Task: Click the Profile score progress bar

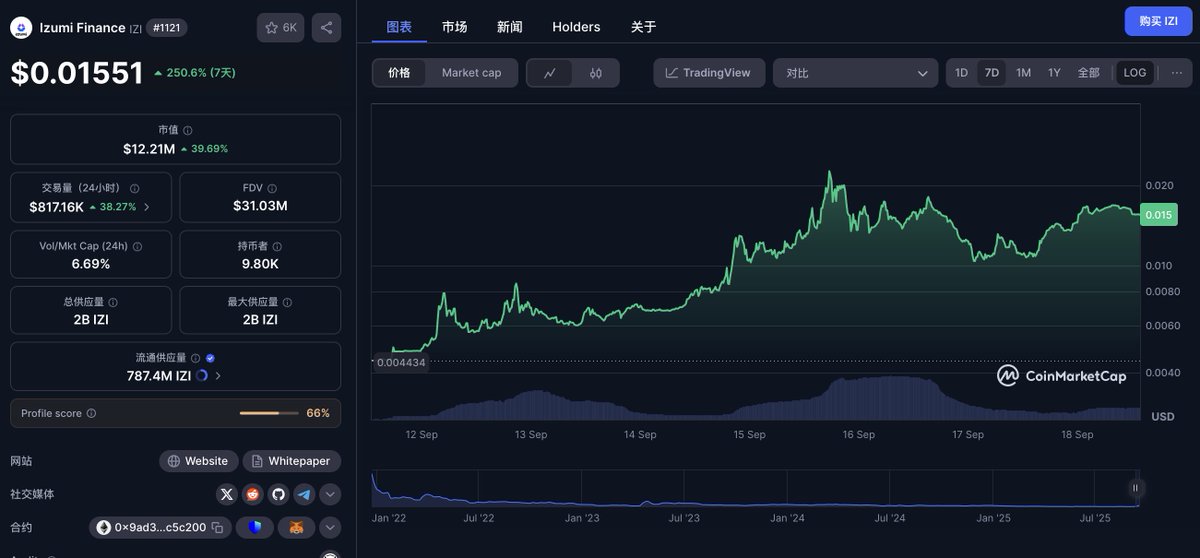Action: click(268, 413)
